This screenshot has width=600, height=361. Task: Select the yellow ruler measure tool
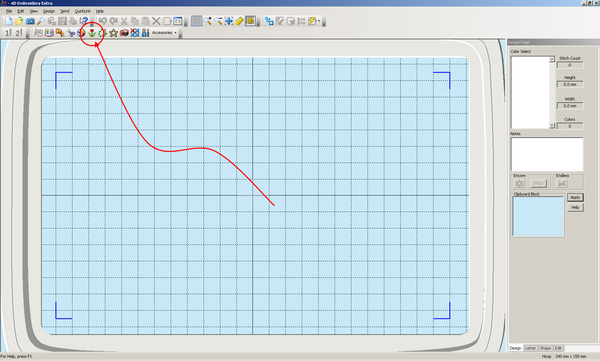coord(240,21)
